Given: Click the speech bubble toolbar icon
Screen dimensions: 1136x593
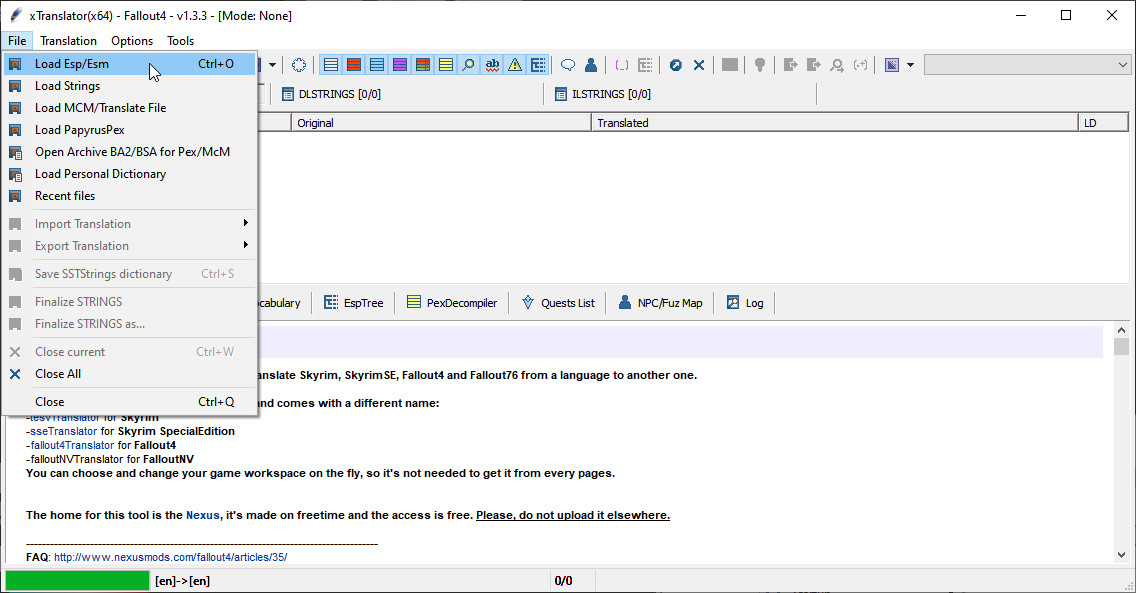Looking at the screenshot, I should click(568, 65).
